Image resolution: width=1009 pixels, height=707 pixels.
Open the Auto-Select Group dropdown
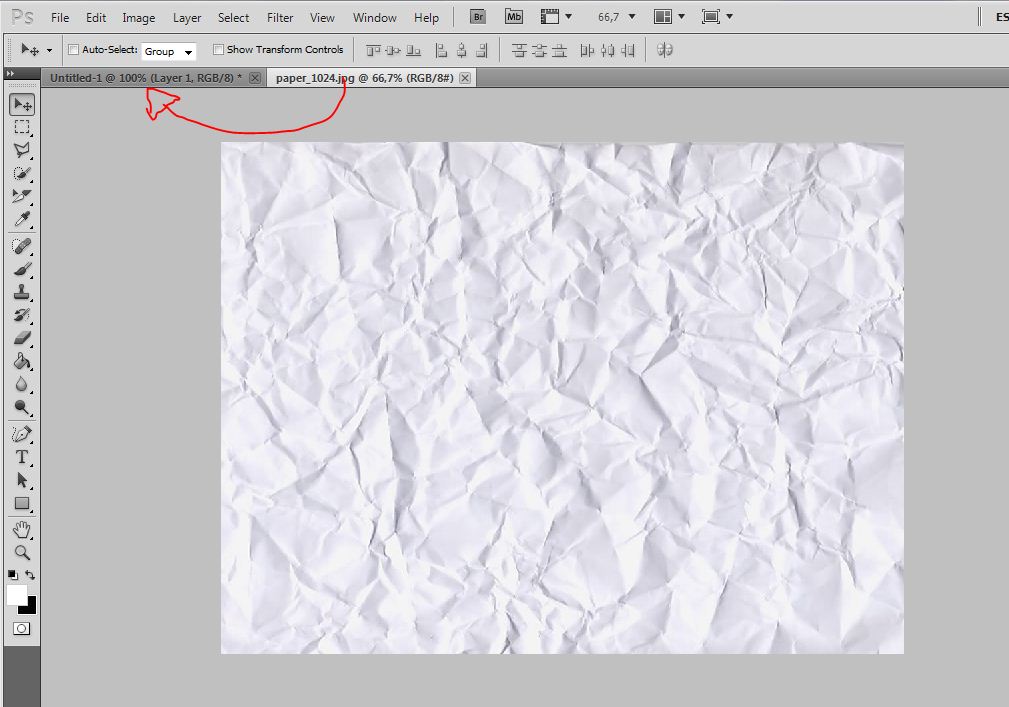click(169, 50)
